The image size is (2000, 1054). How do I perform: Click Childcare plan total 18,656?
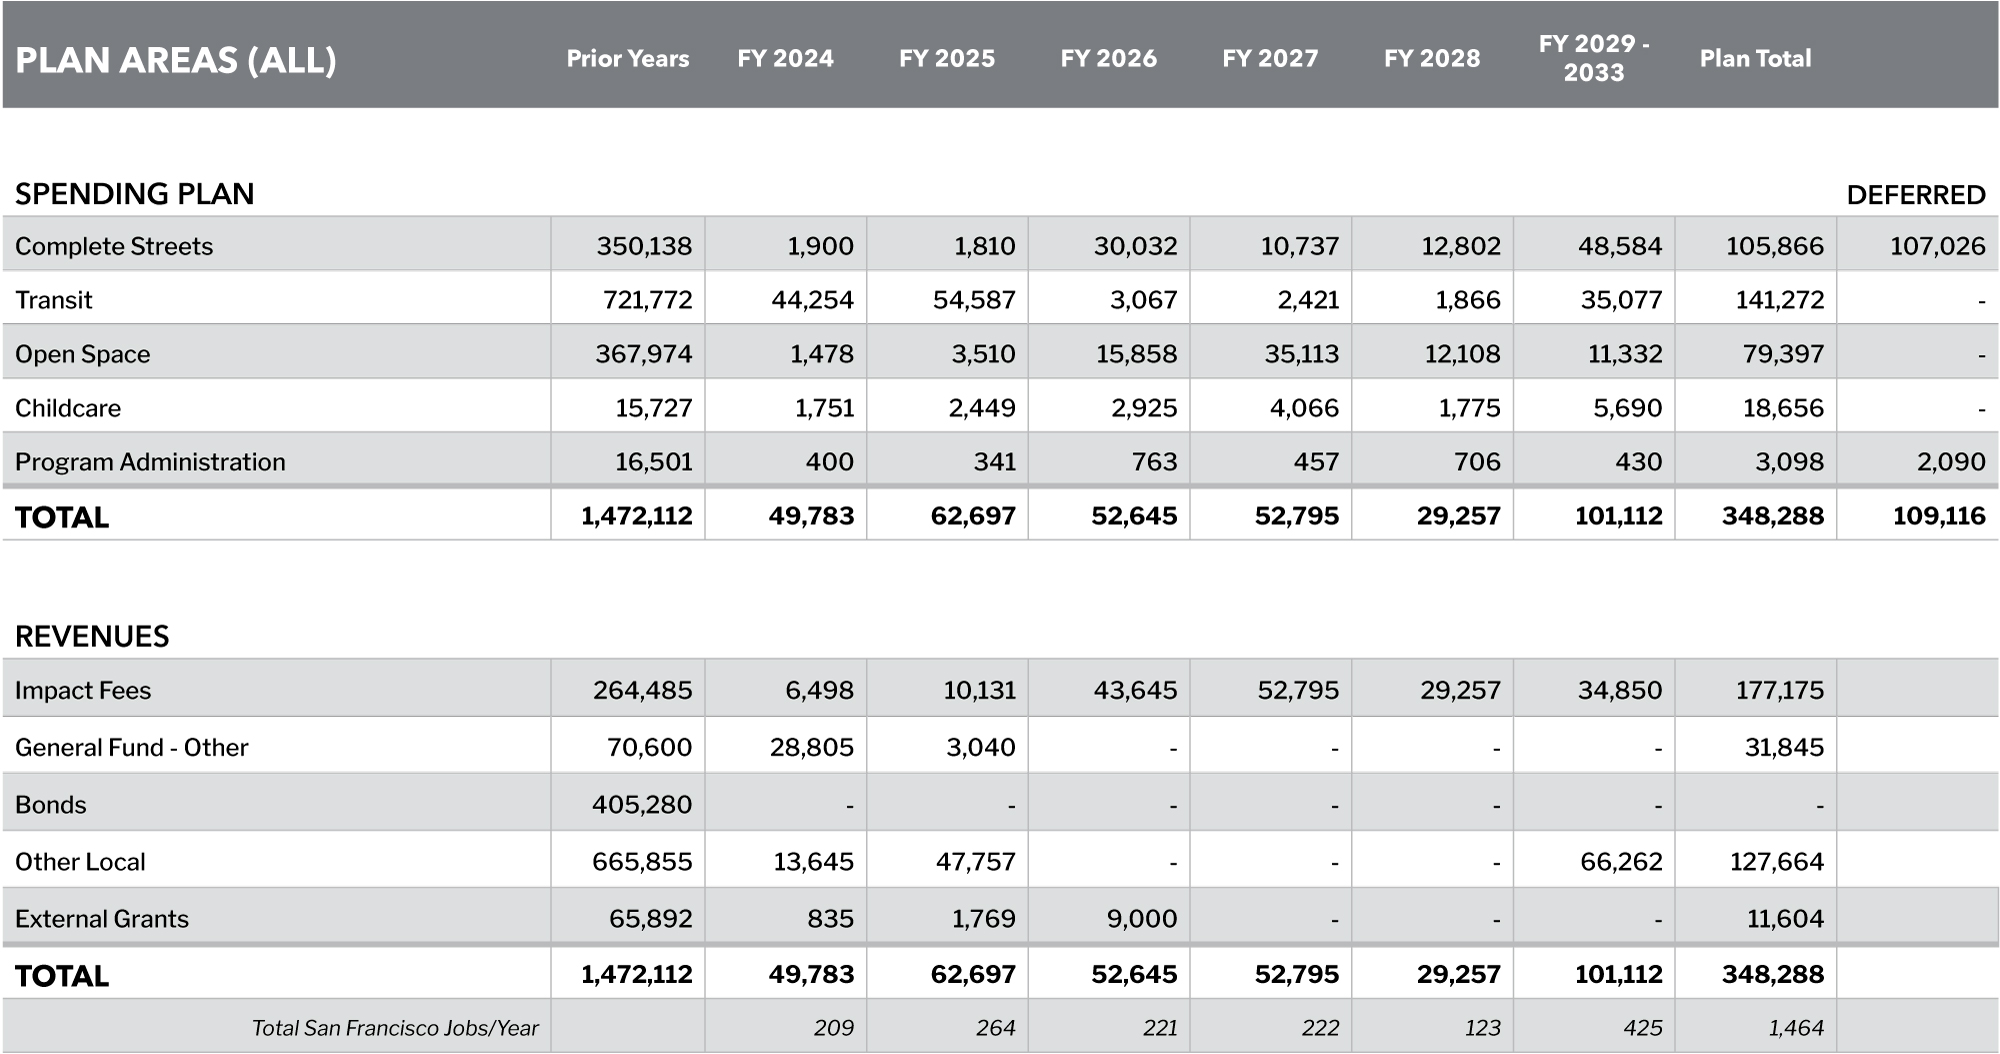[x=1784, y=408]
